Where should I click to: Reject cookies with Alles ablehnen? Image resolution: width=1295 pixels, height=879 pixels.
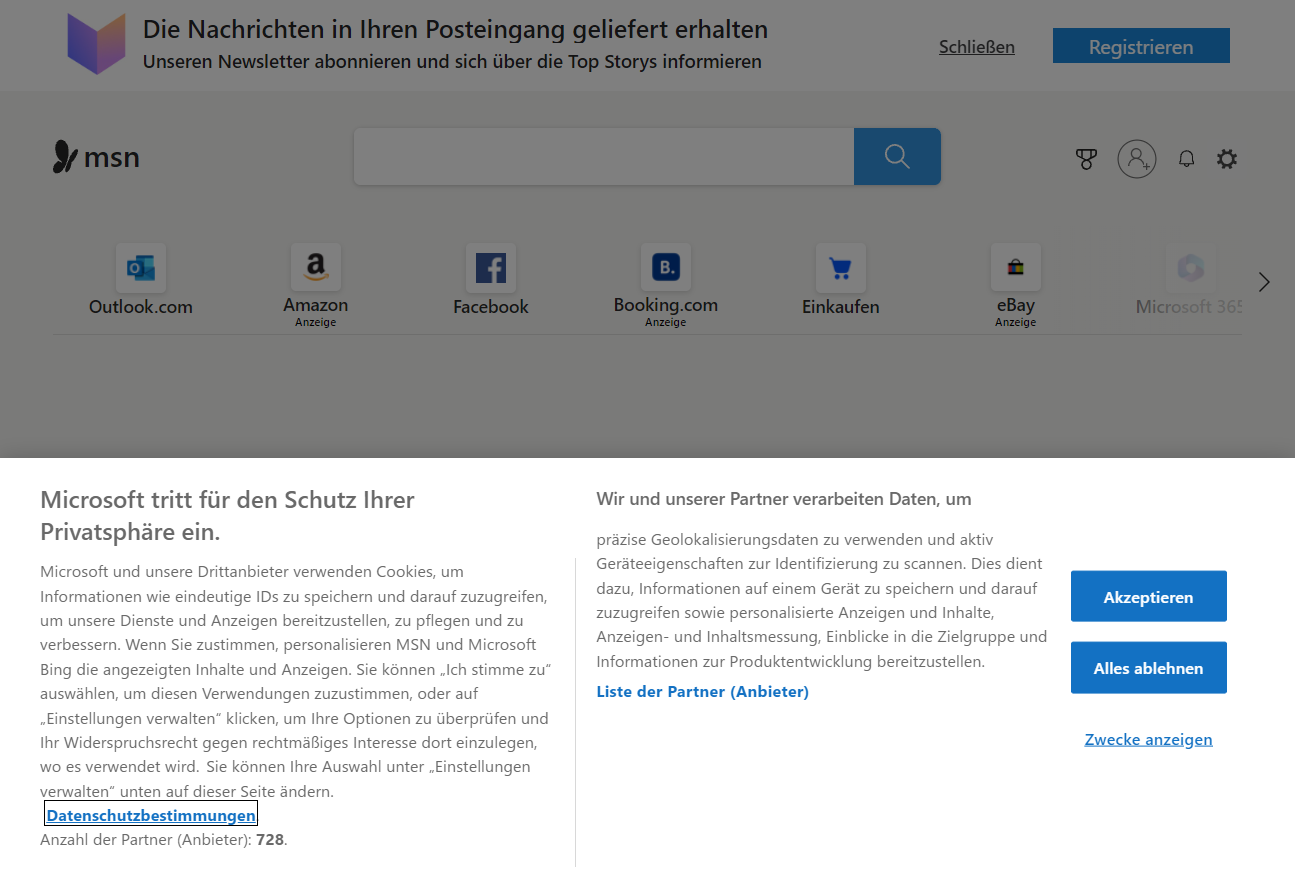tap(1149, 668)
